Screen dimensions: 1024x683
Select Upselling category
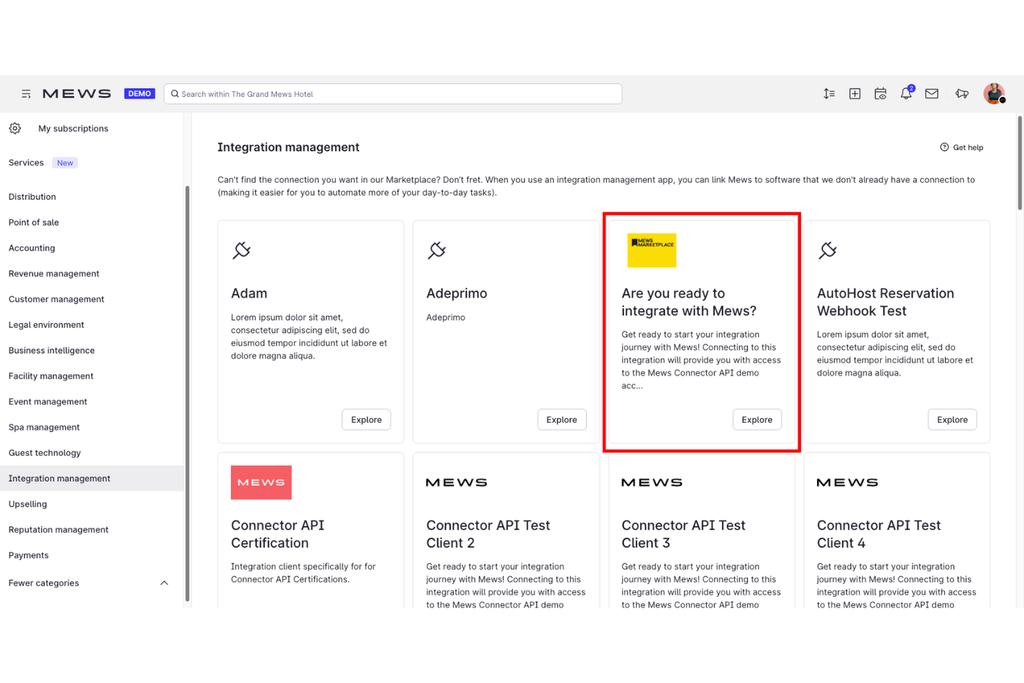[x=27, y=504]
